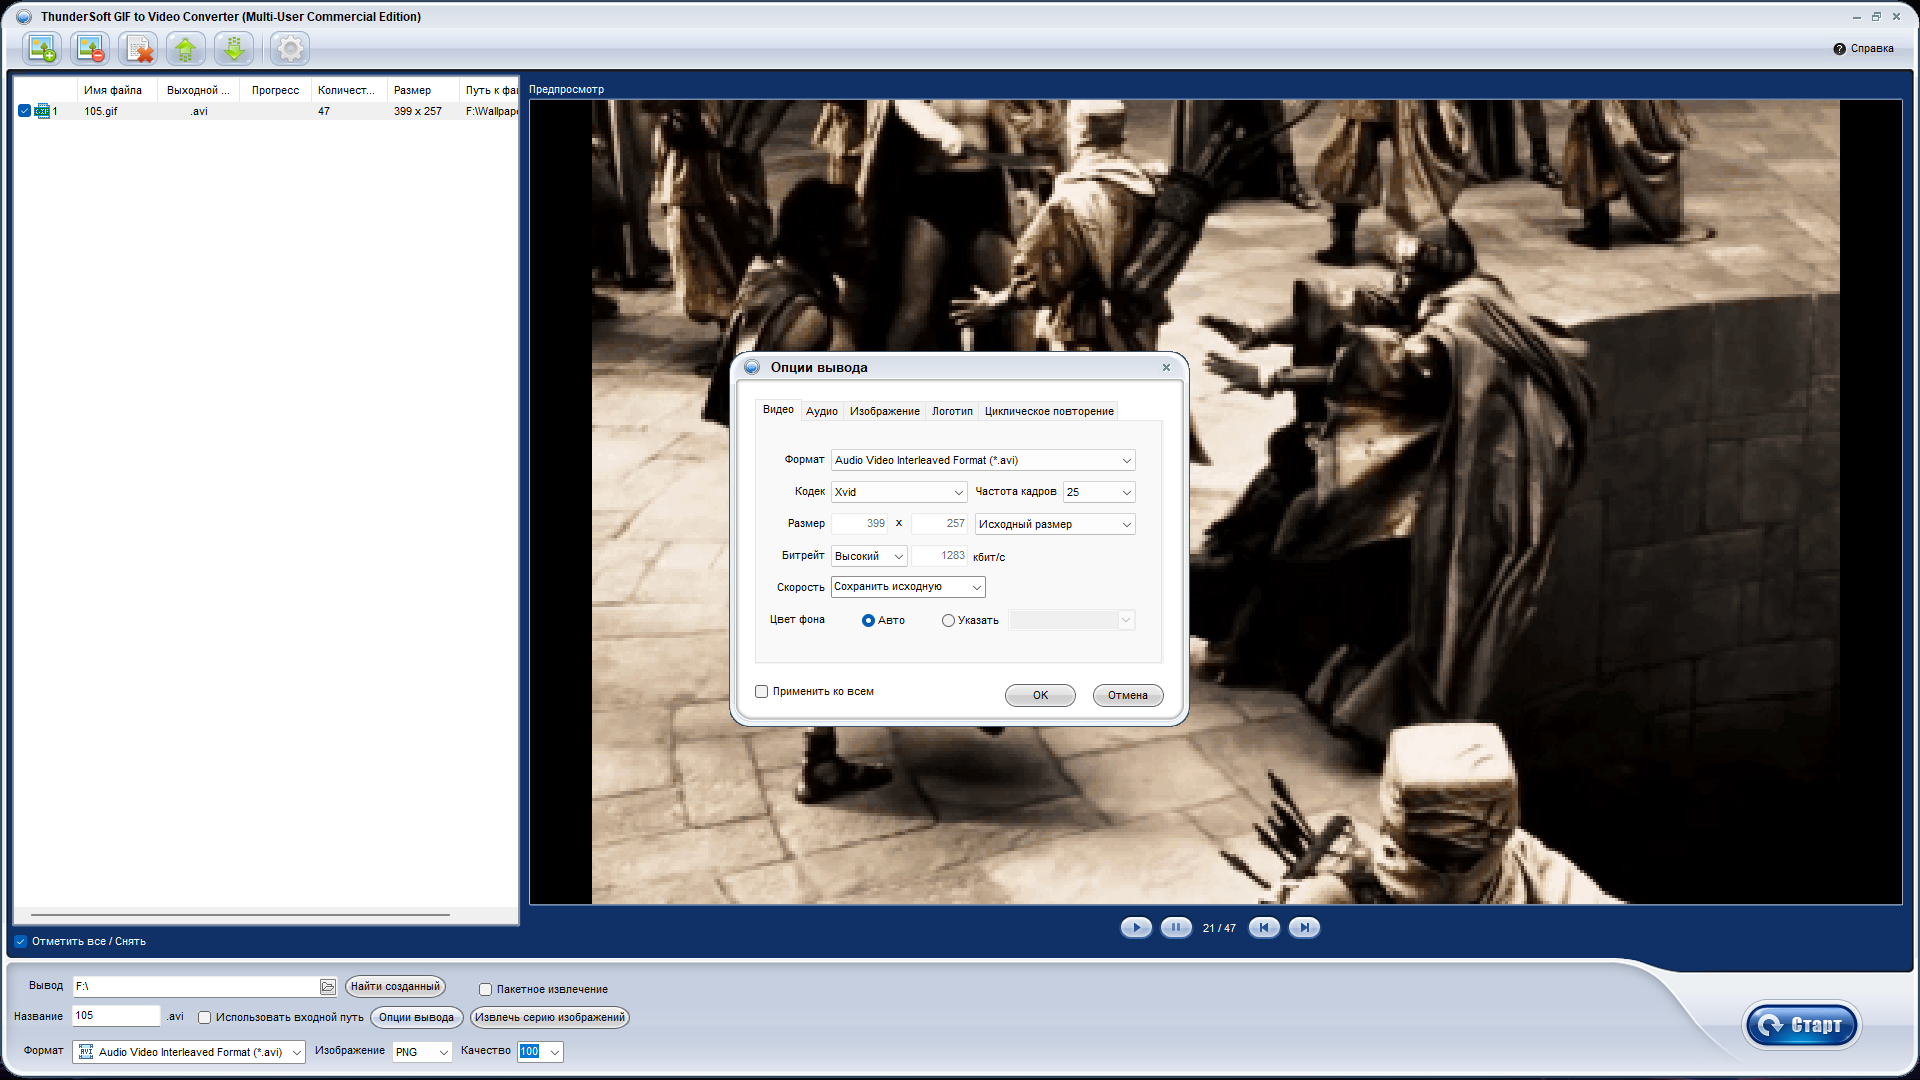Enable the Применить ко всем checkbox
1920x1080 pixels.
[x=762, y=692]
